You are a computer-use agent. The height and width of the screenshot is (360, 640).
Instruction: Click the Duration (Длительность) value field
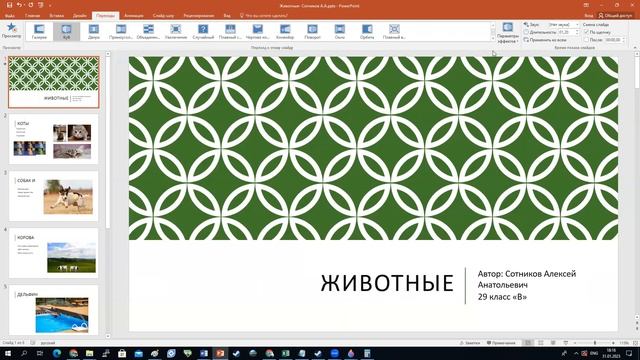pyautogui.click(x=566, y=32)
